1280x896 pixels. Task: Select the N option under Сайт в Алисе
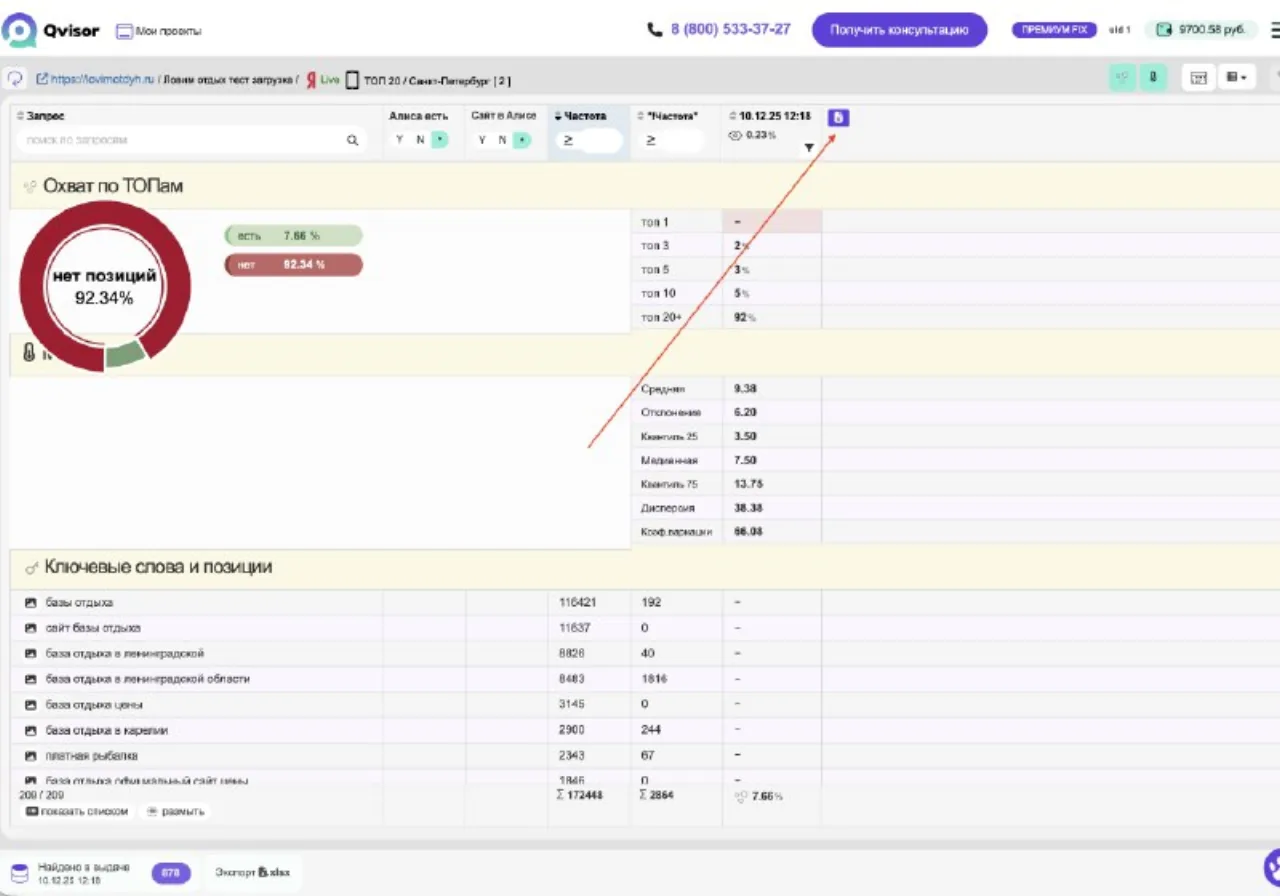503,140
